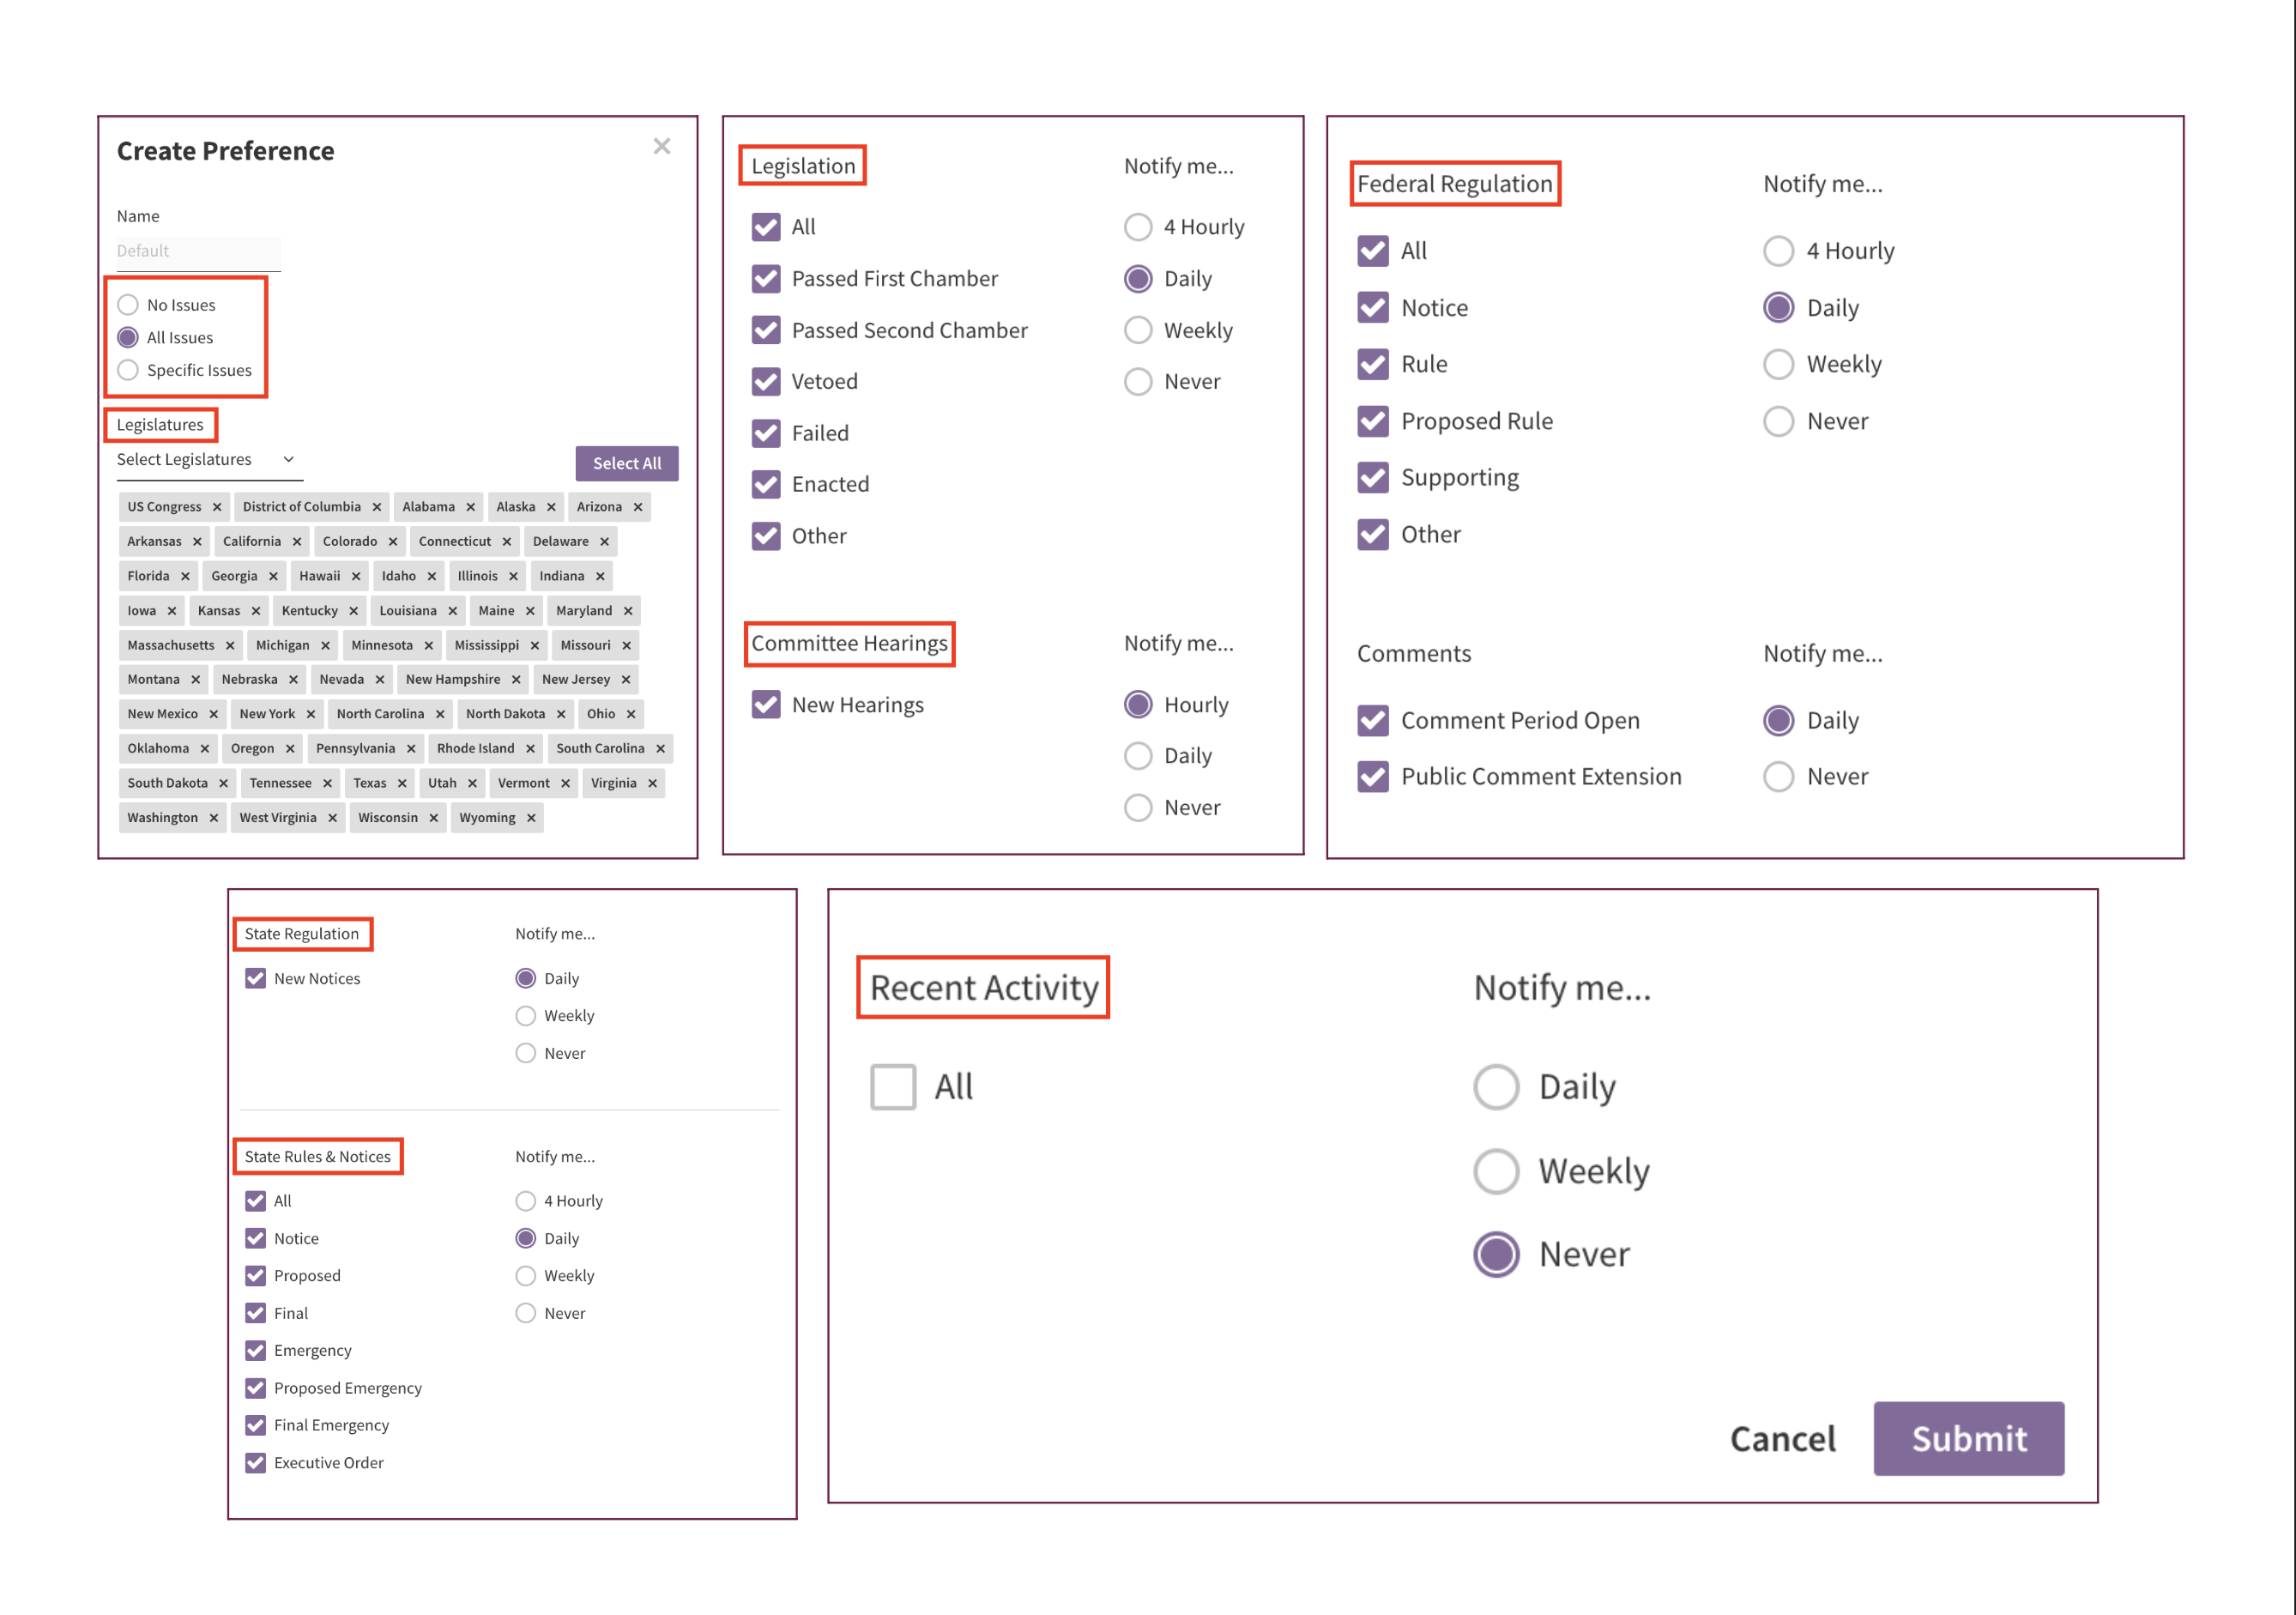This screenshot has height=1615, width=2296.
Task: Remove the Arizona tag
Action: point(638,507)
